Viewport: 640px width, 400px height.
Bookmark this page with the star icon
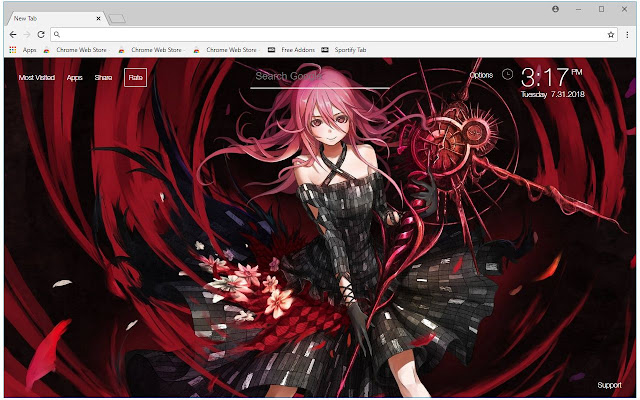point(611,35)
